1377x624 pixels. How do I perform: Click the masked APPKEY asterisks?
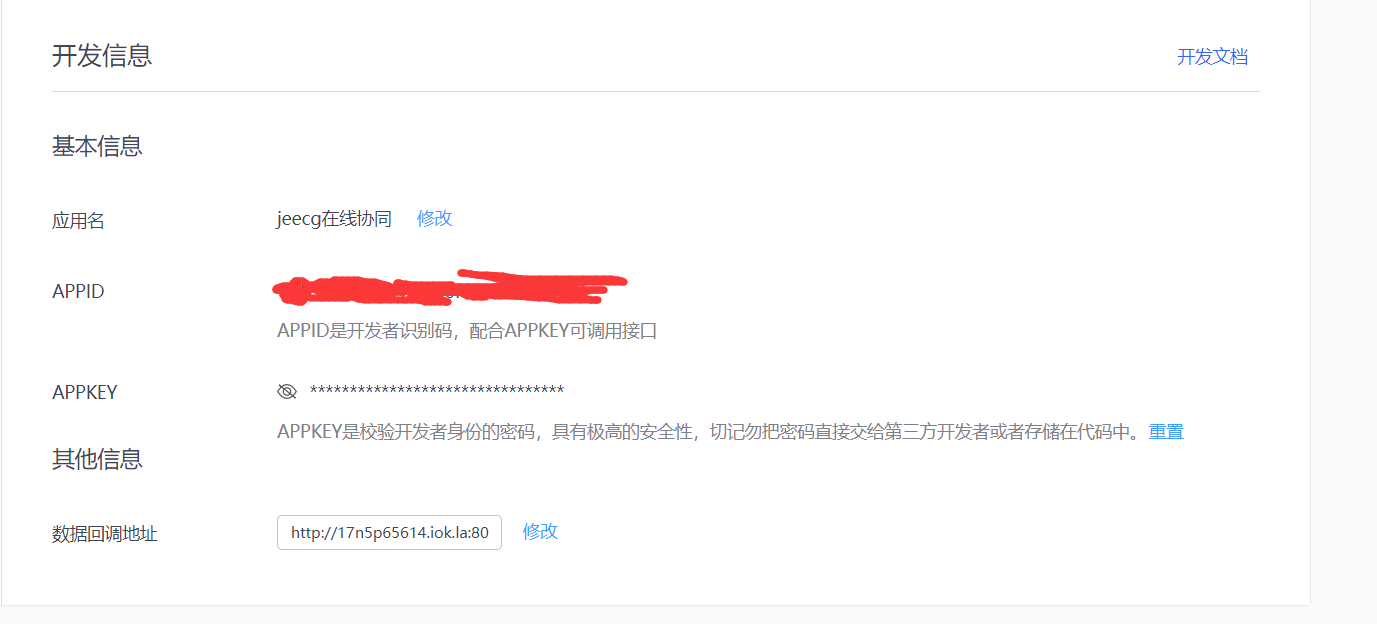pos(437,391)
